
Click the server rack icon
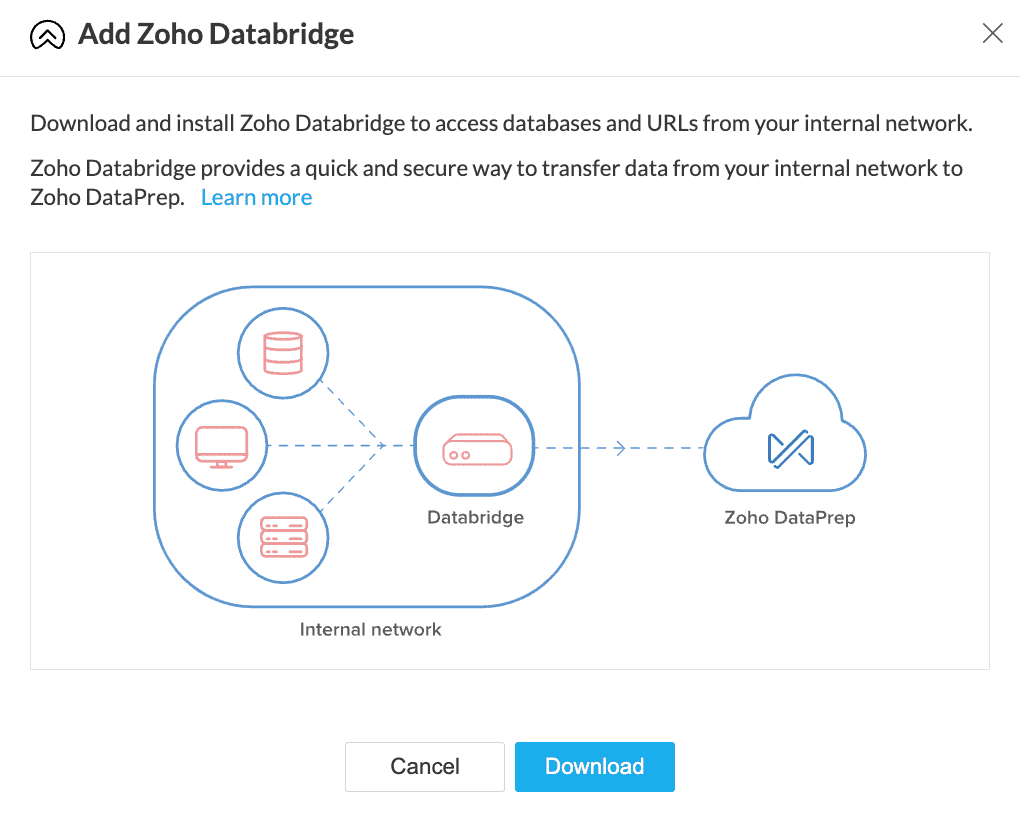pos(284,537)
